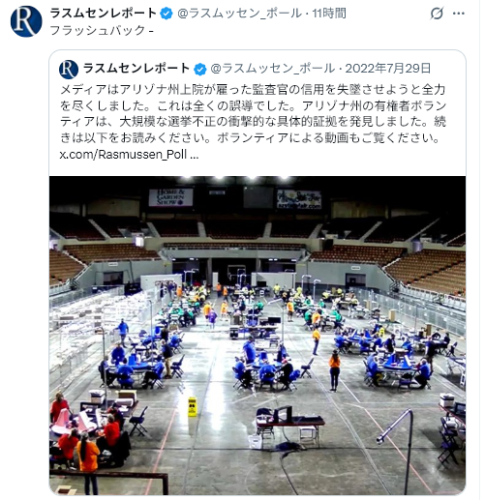Follow the x.com/Rasmussen_Poll link
The height and width of the screenshot is (500, 485).
[123, 155]
